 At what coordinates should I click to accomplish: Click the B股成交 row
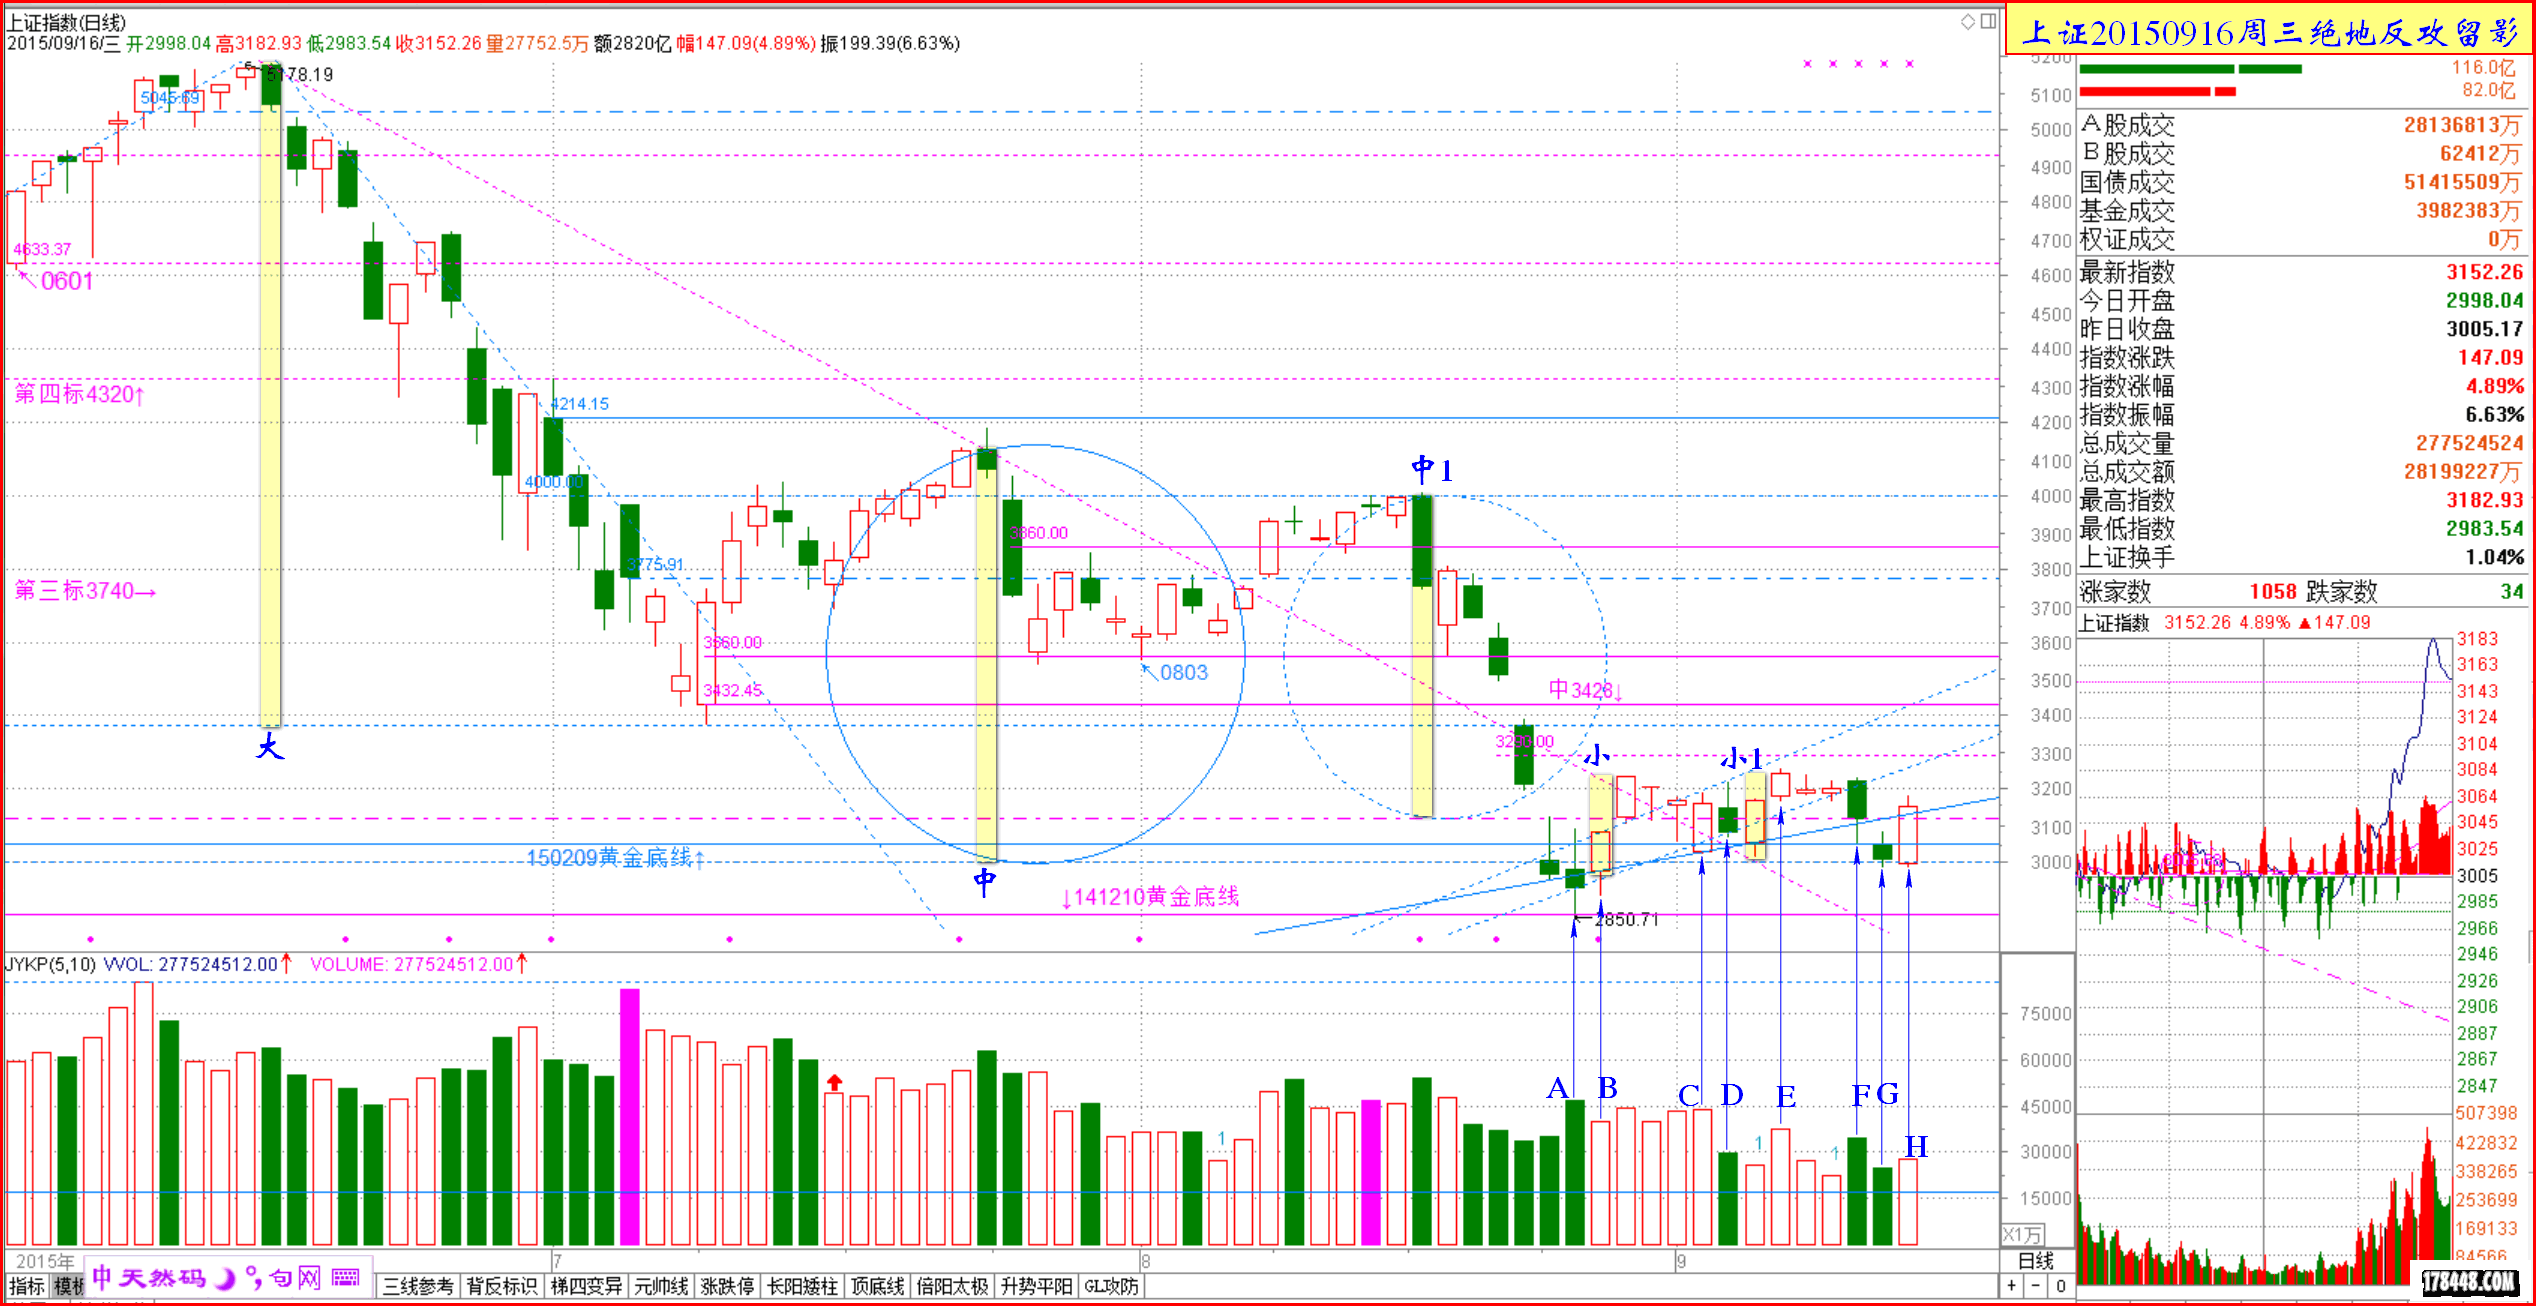(2300, 153)
